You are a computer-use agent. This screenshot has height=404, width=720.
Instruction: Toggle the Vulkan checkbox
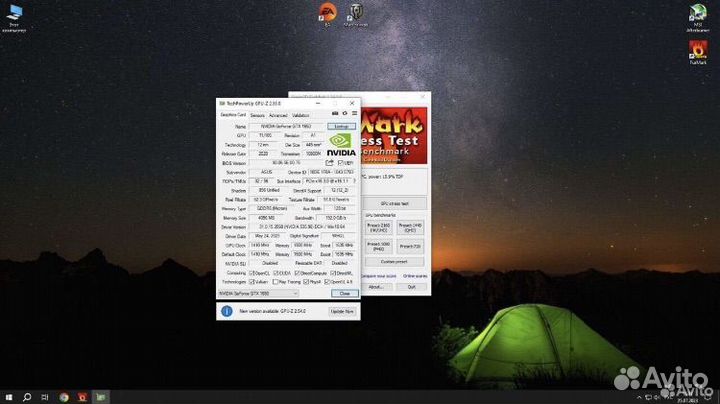[252, 282]
